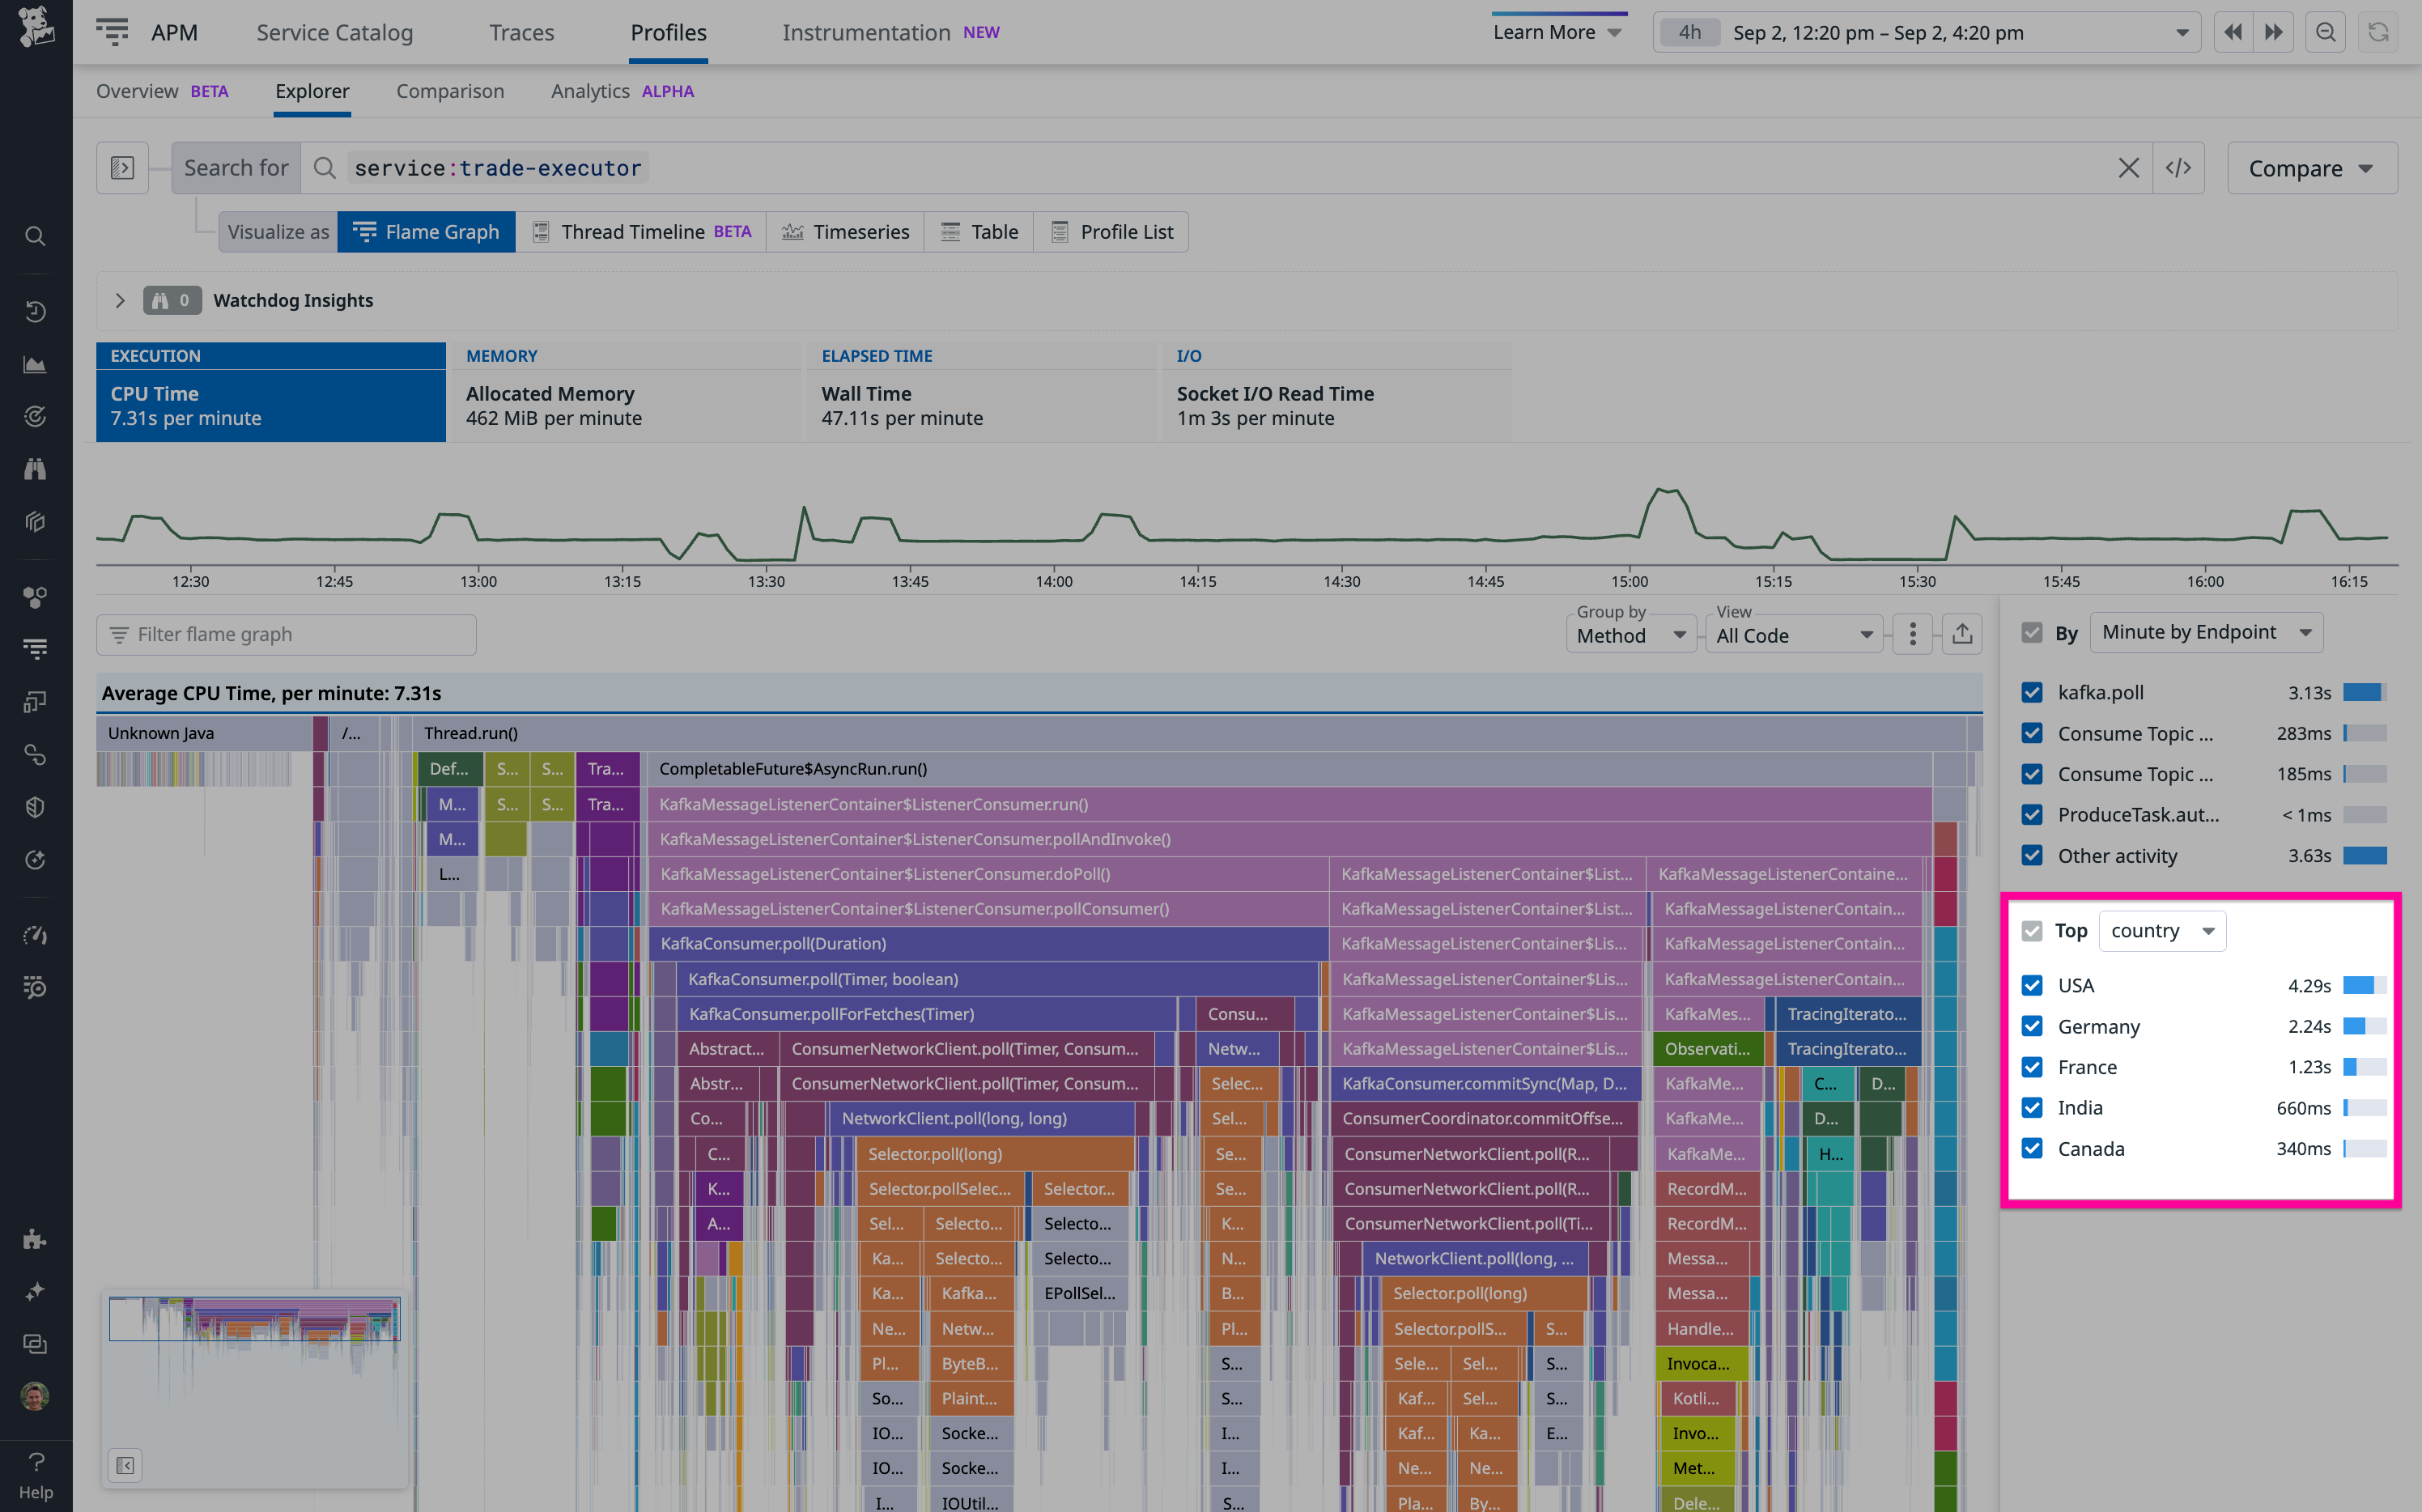Click the code </> icon next to query bar
2422x1512 pixels.
[2179, 167]
